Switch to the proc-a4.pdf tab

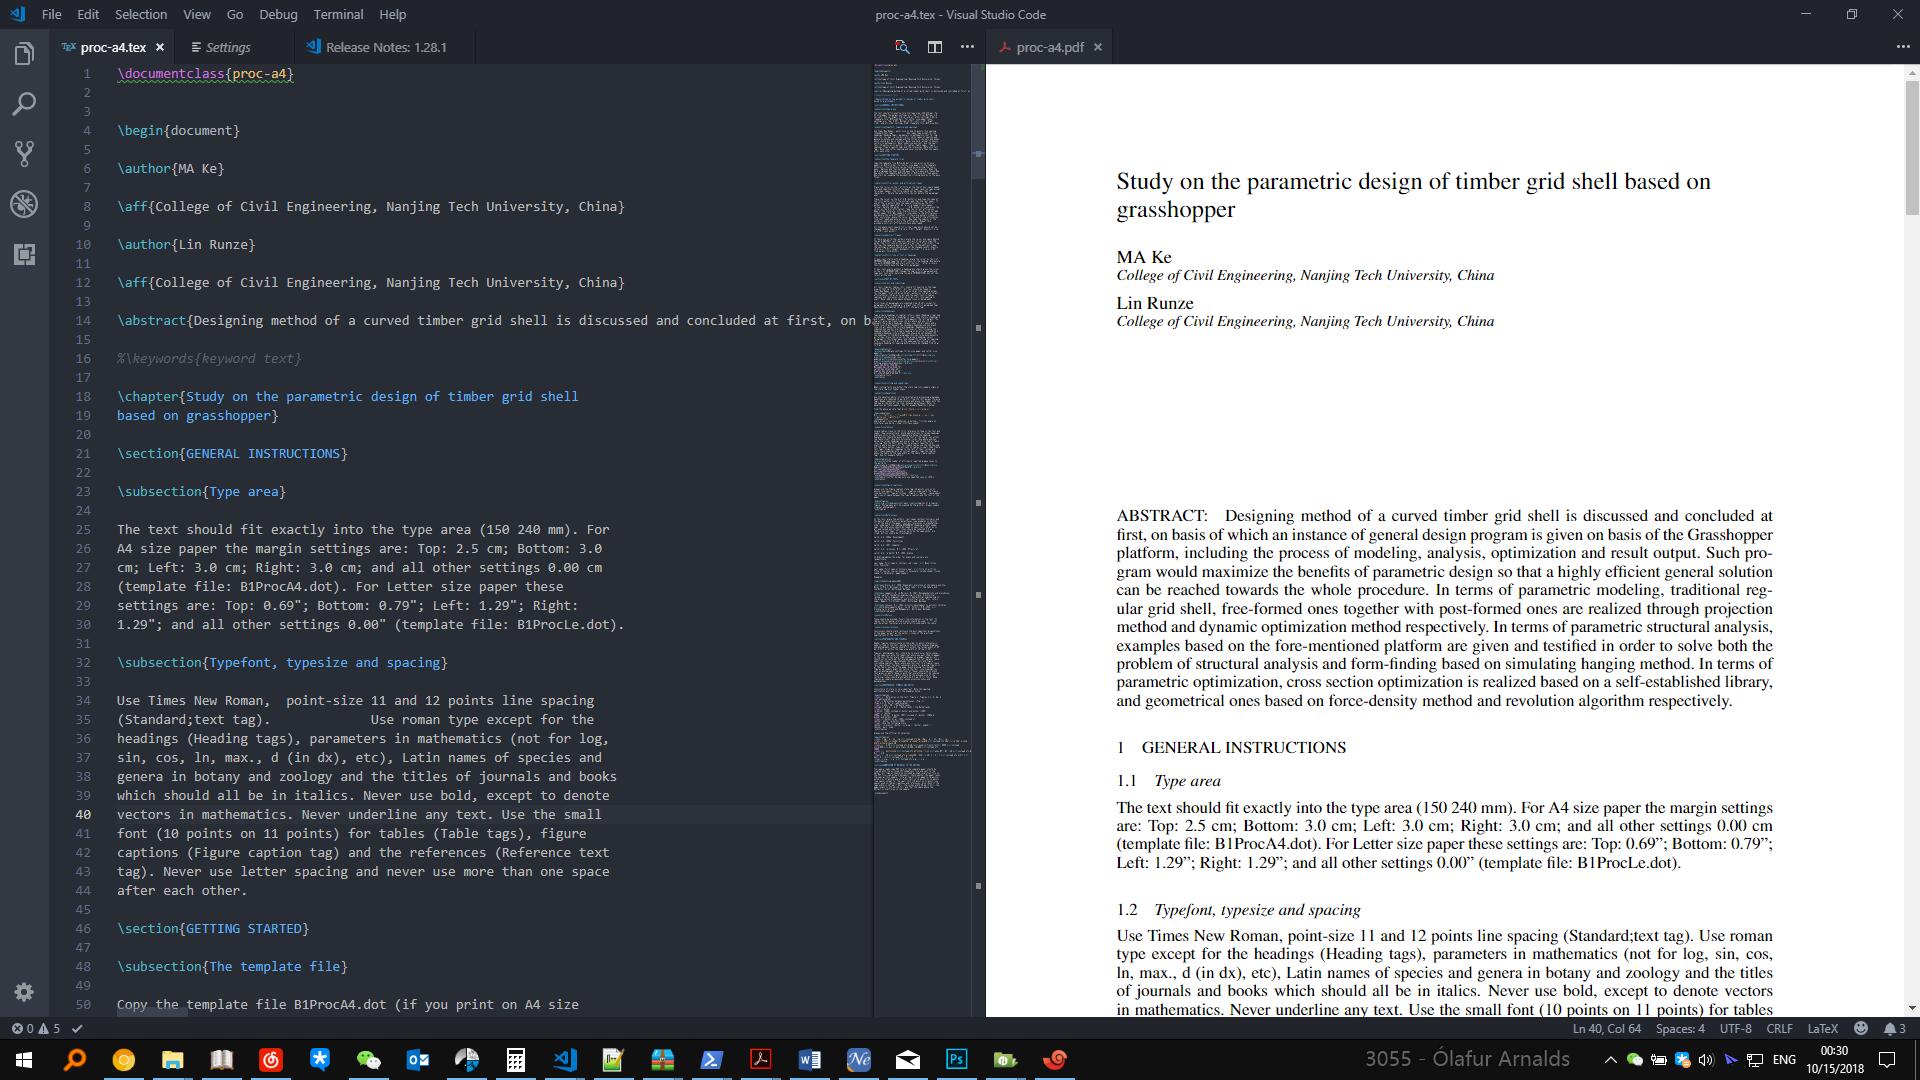pos(1050,47)
